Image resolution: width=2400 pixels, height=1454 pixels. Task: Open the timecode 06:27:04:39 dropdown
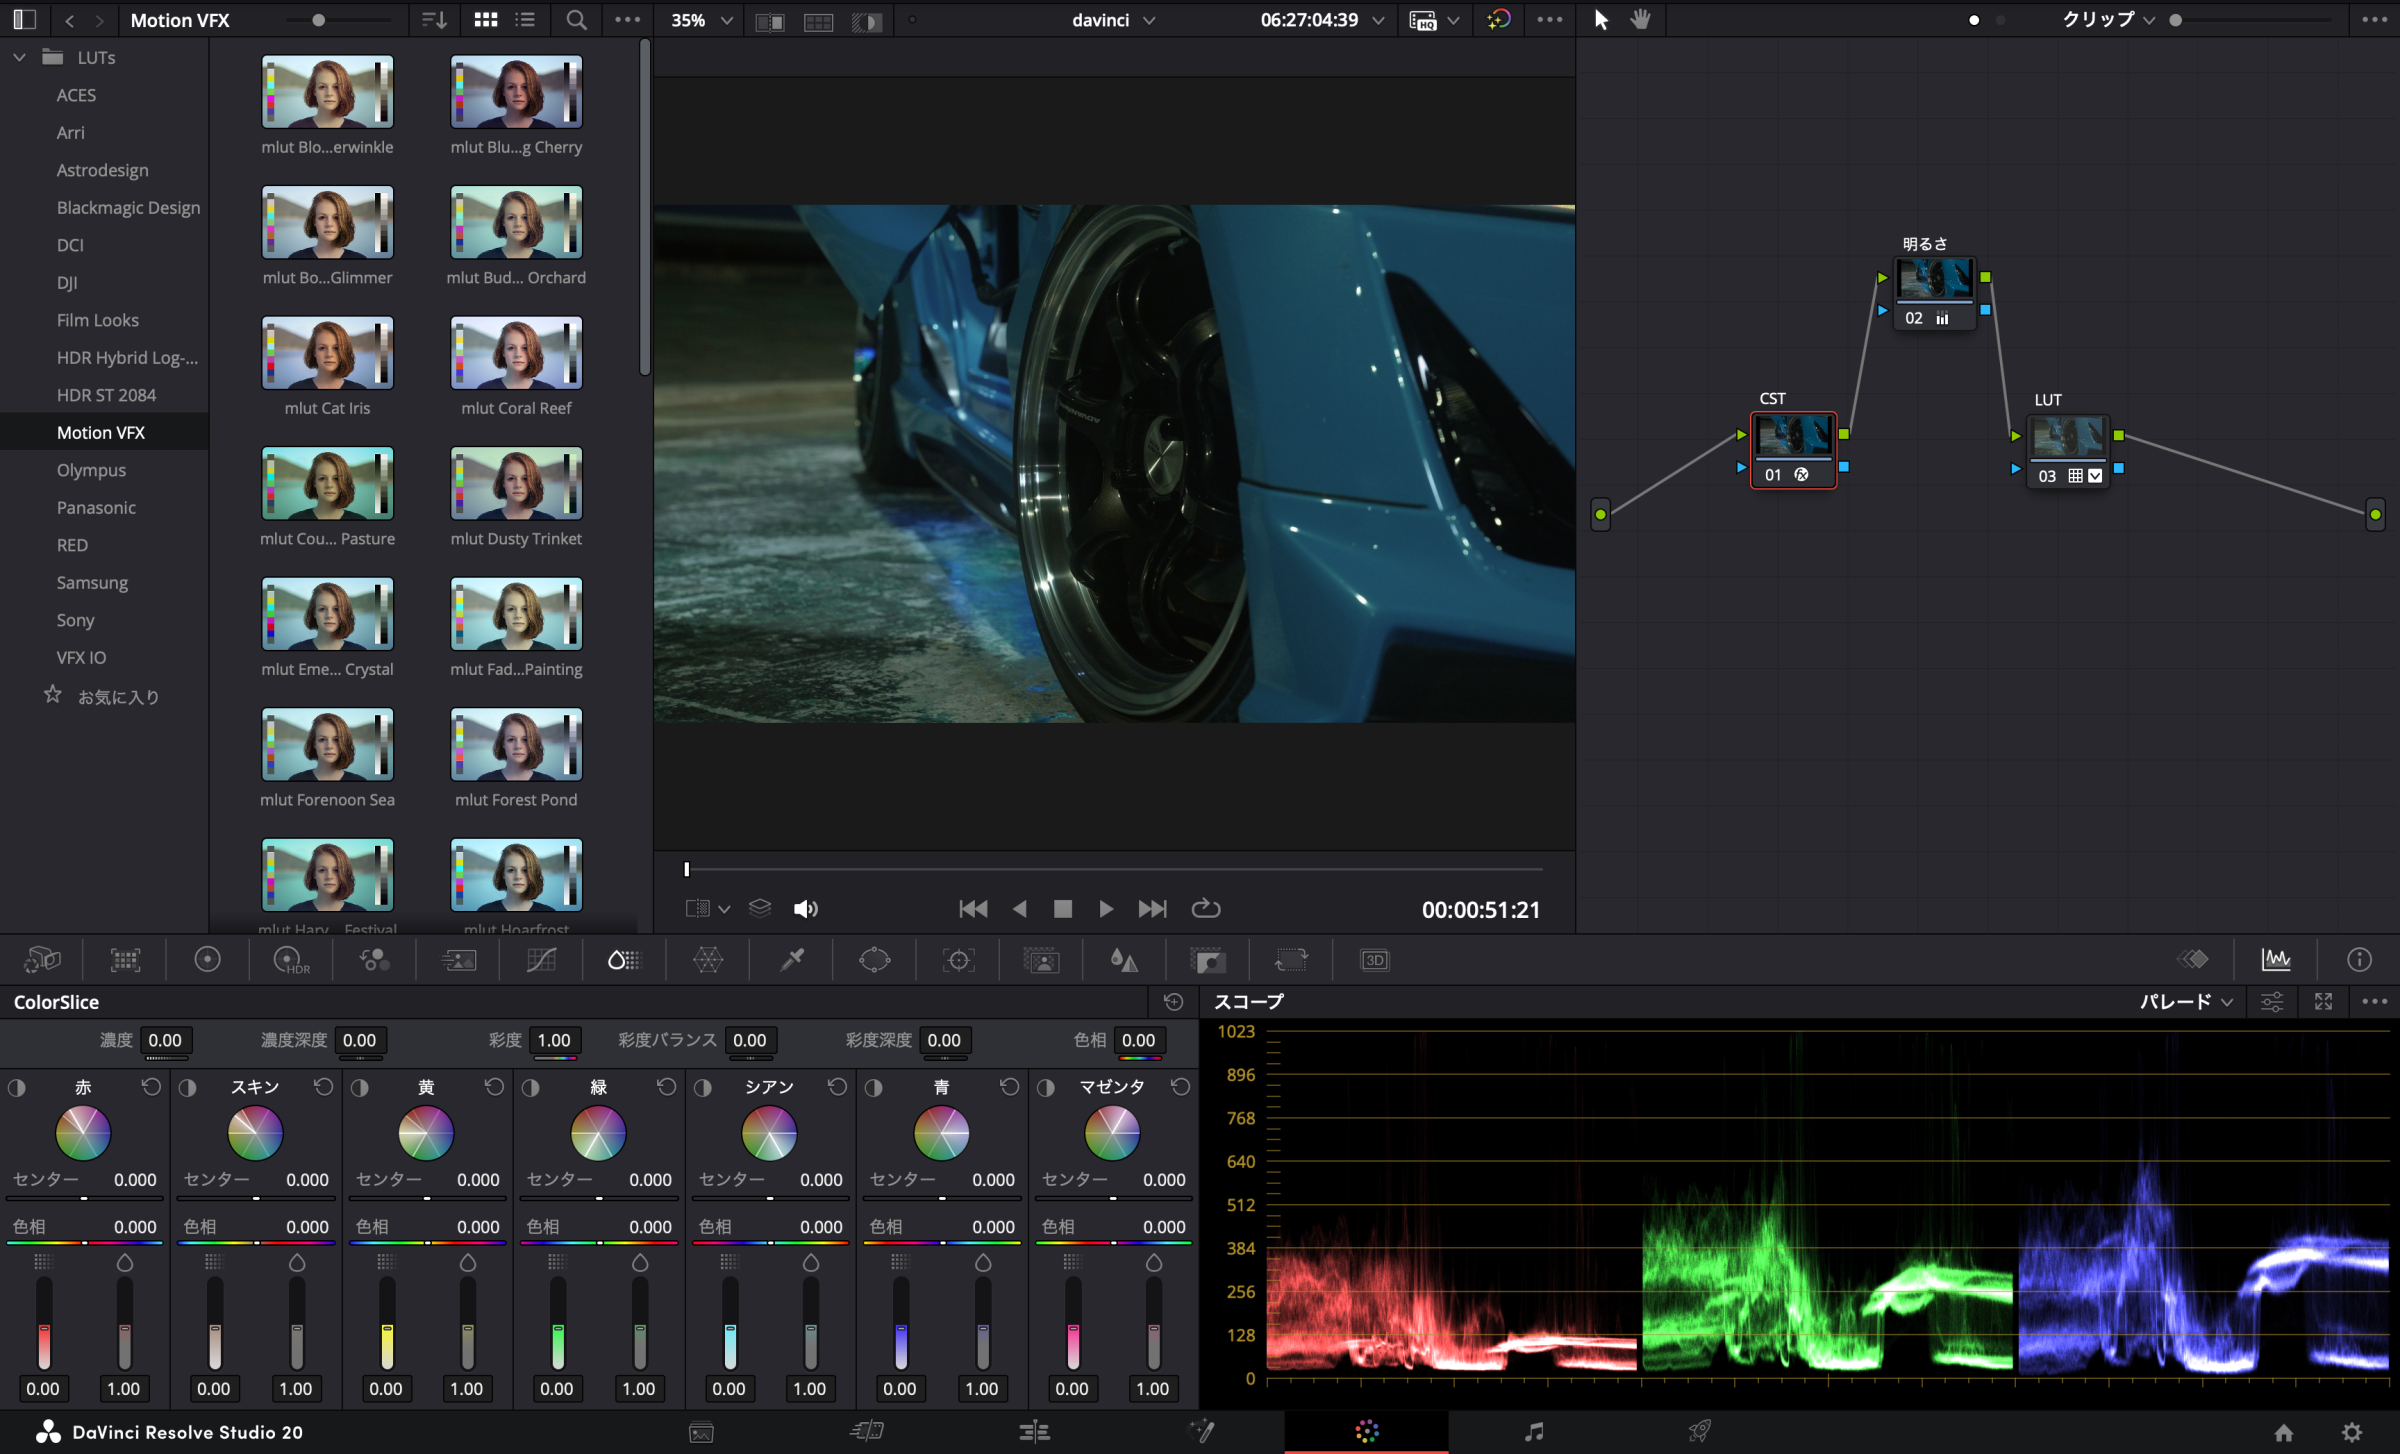coord(1322,20)
